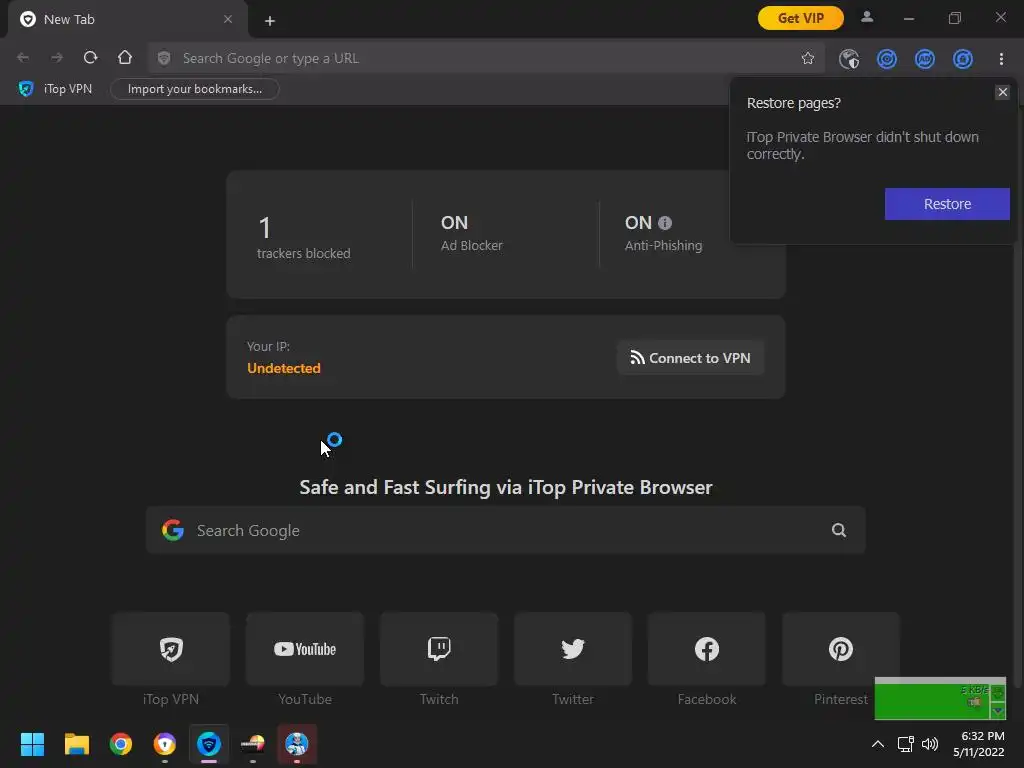Open the Windows Start menu
Image resolution: width=1024 pixels, height=768 pixels.
(32, 744)
